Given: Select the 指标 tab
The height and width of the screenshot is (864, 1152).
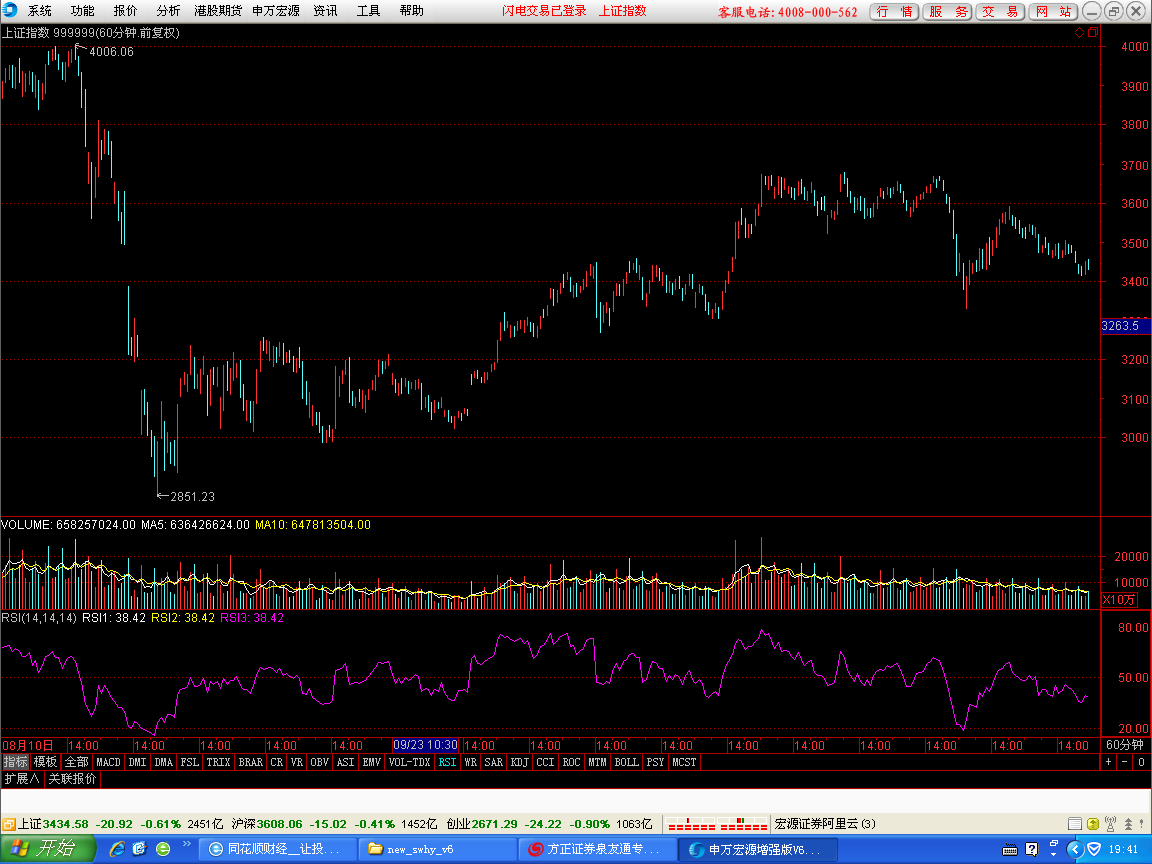Looking at the screenshot, I should point(15,762).
